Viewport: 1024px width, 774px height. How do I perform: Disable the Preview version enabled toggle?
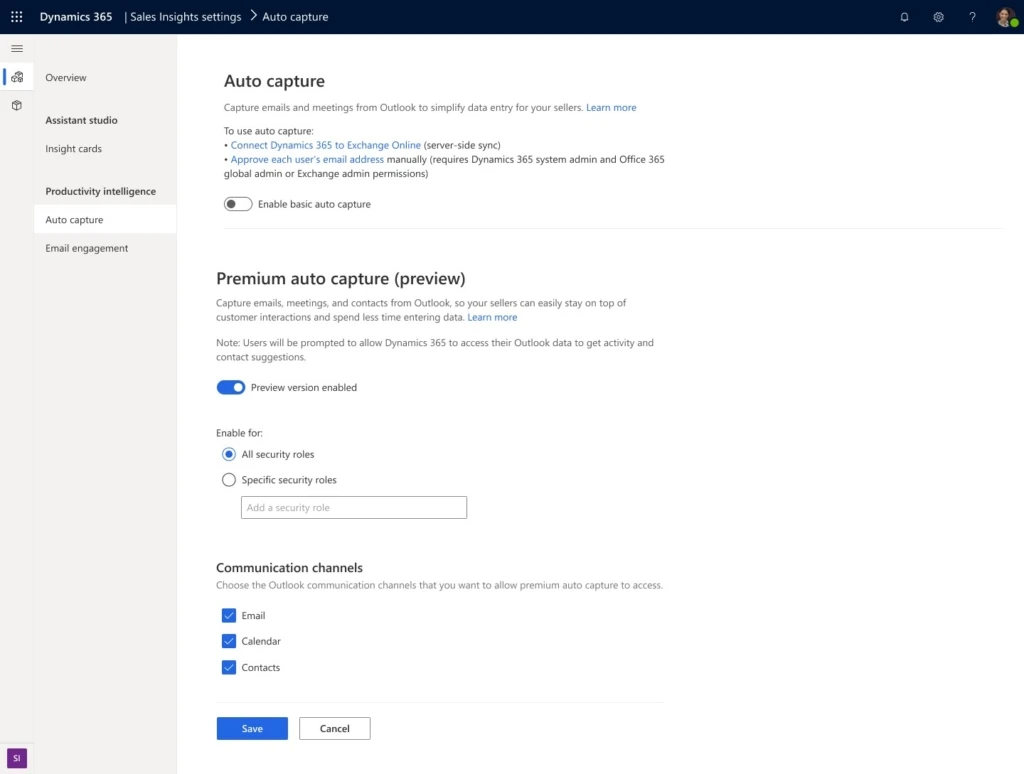231,387
